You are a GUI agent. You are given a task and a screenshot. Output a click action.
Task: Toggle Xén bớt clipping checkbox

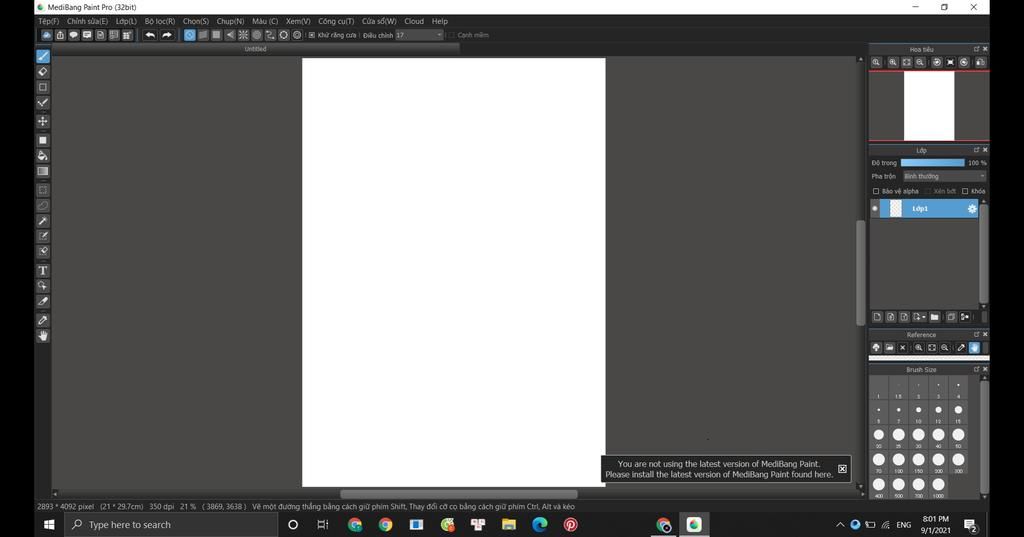[x=927, y=191]
